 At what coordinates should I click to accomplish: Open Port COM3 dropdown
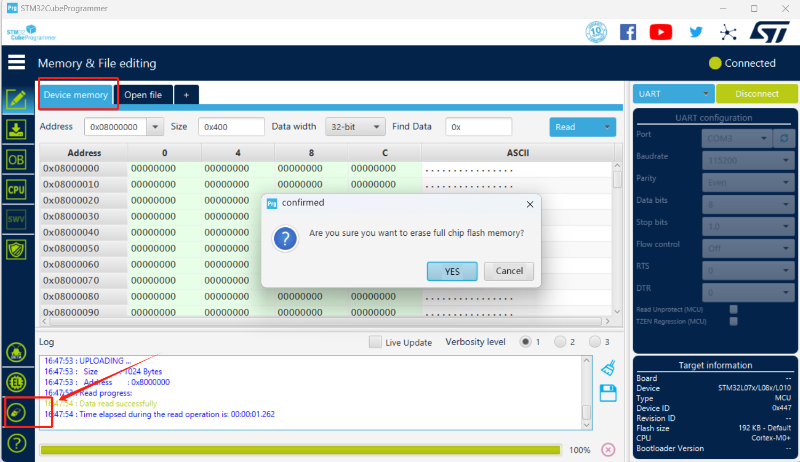tap(737, 138)
